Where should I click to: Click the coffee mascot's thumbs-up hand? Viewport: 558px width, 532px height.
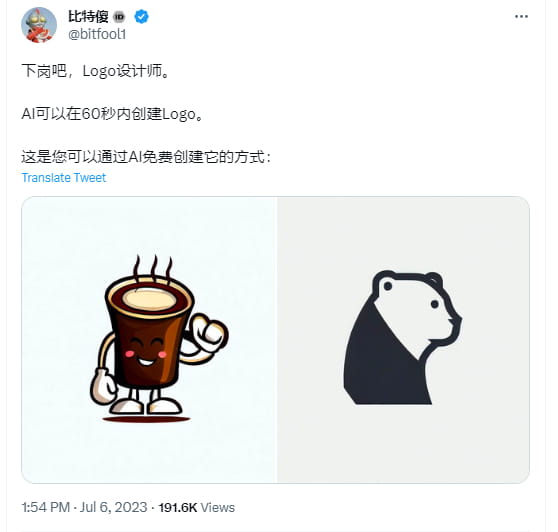point(209,333)
